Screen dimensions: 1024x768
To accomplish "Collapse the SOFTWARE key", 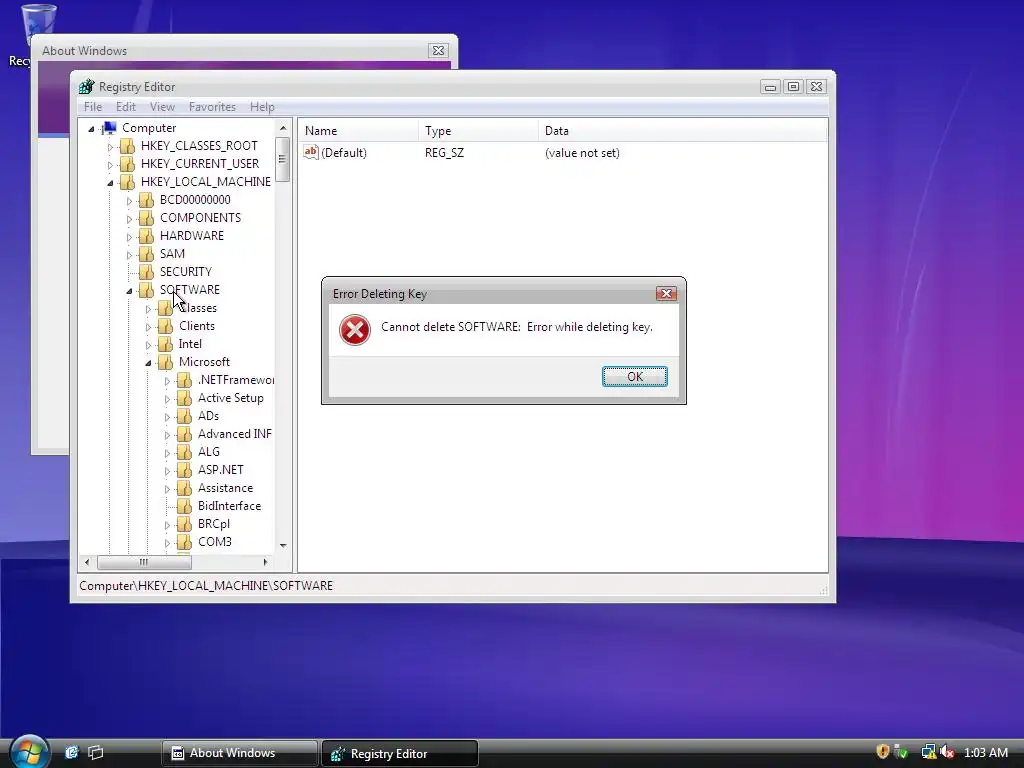I will pos(129,291).
